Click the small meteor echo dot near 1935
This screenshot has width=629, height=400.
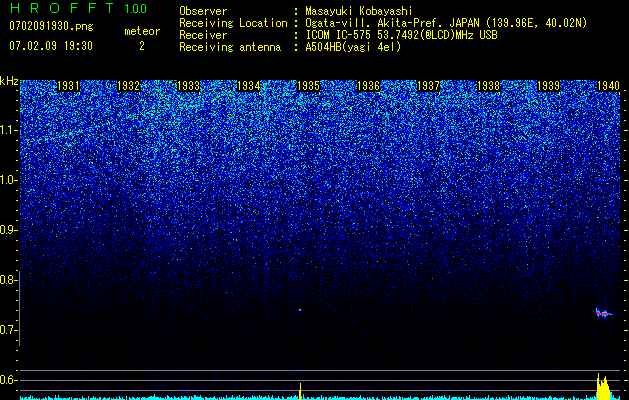click(x=300, y=310)
